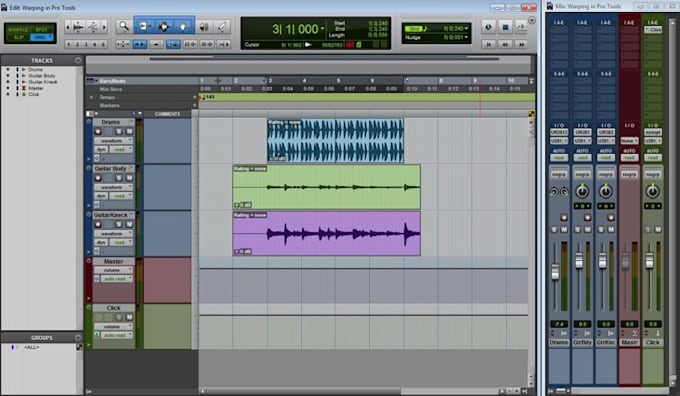Viewport: 680px width, 396px height.
Task: Select Drums in the Tracks list
Action: 36,69
